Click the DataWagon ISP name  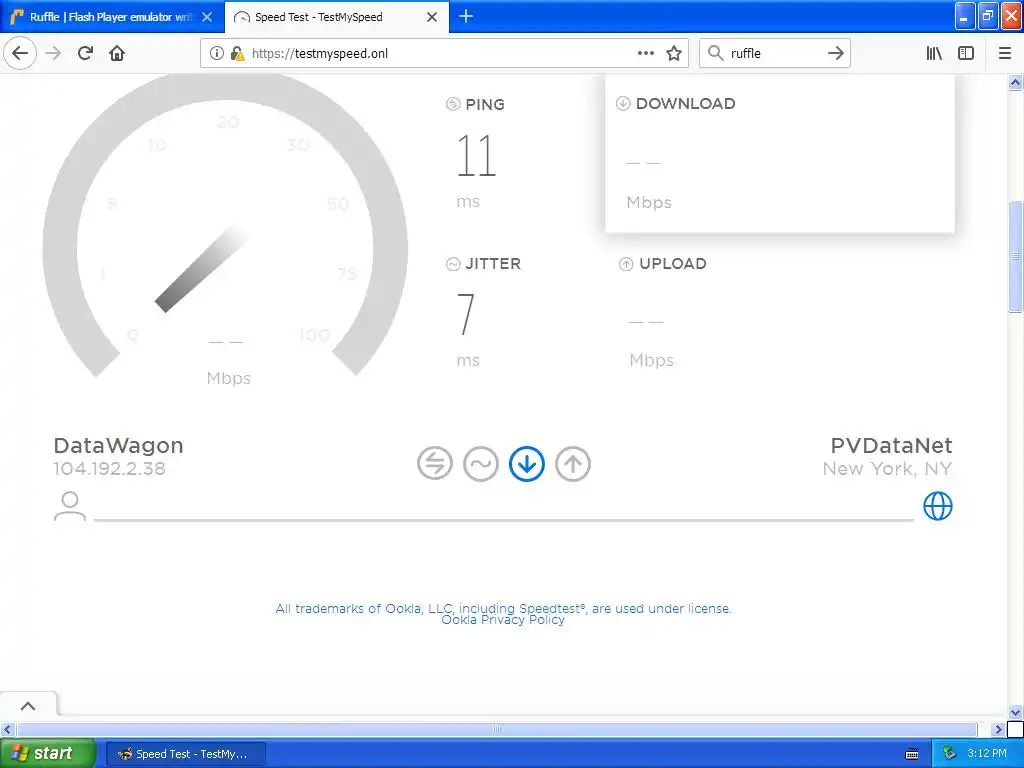point(118,445)
